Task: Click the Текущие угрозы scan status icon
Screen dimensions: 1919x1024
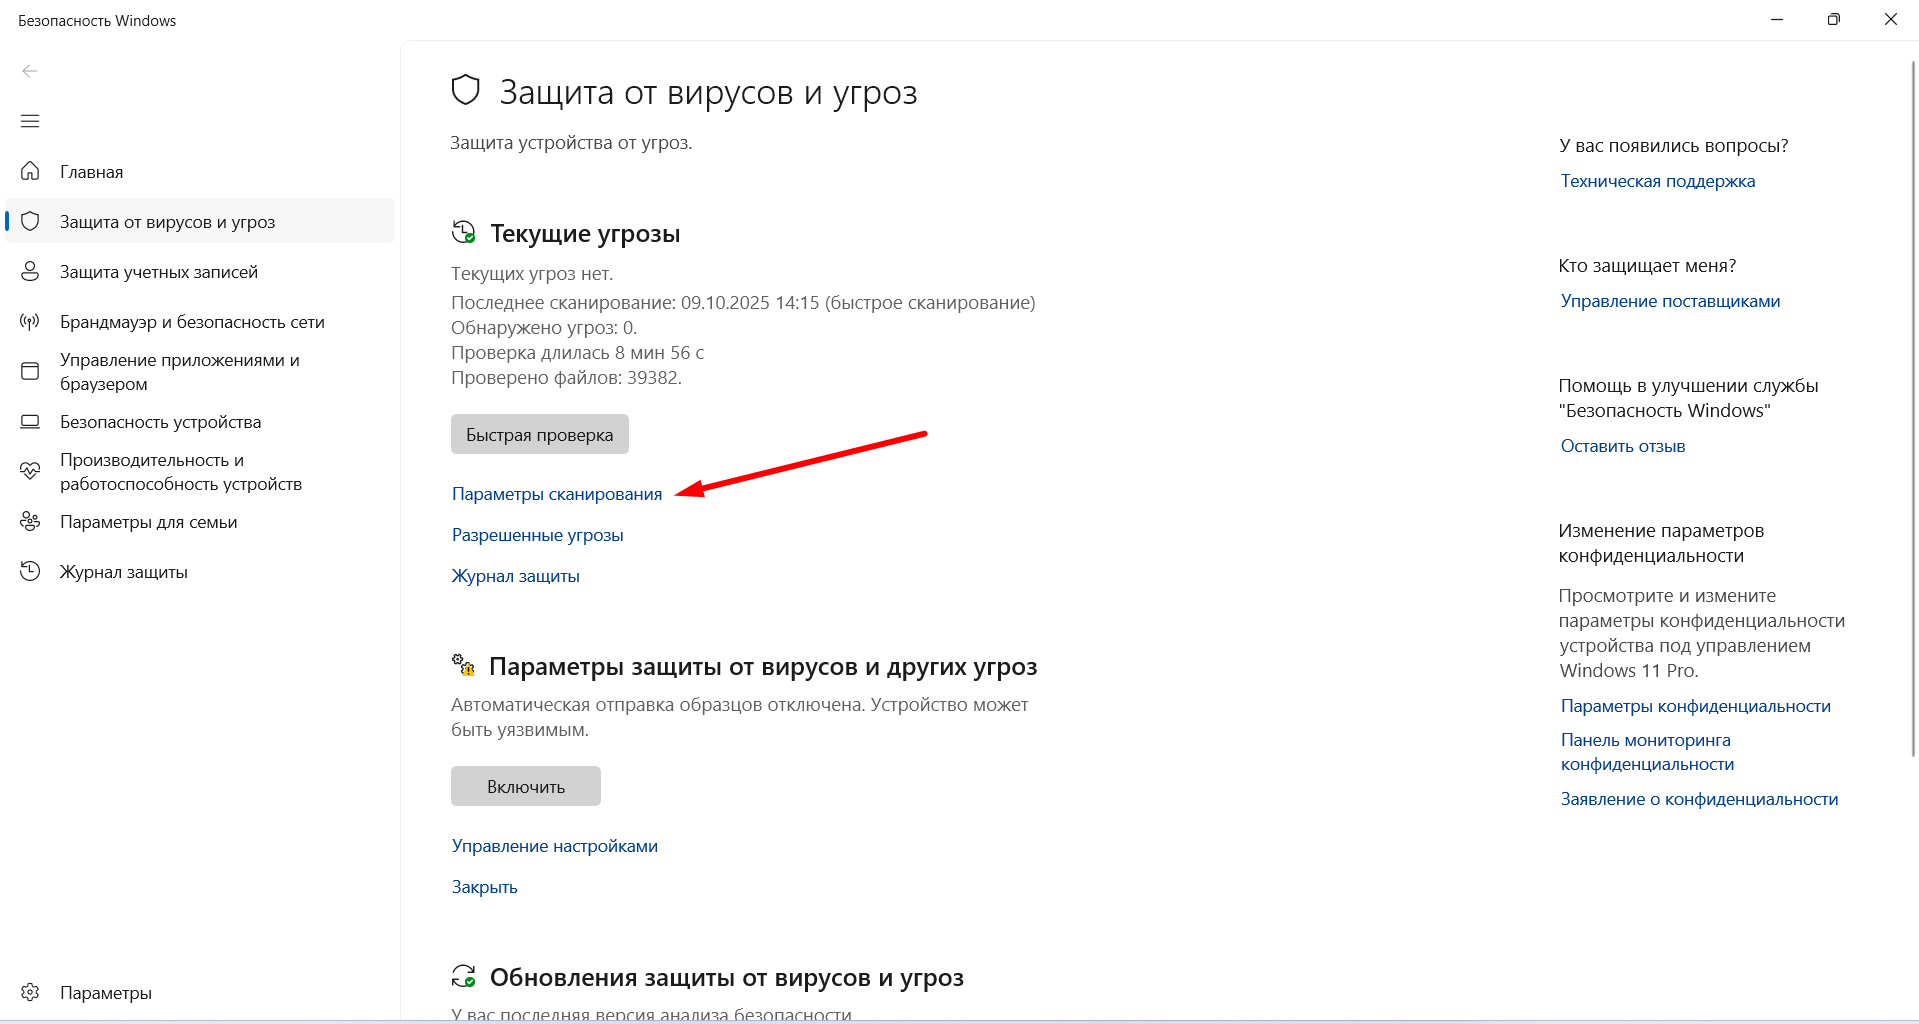Action: (463, 232)
